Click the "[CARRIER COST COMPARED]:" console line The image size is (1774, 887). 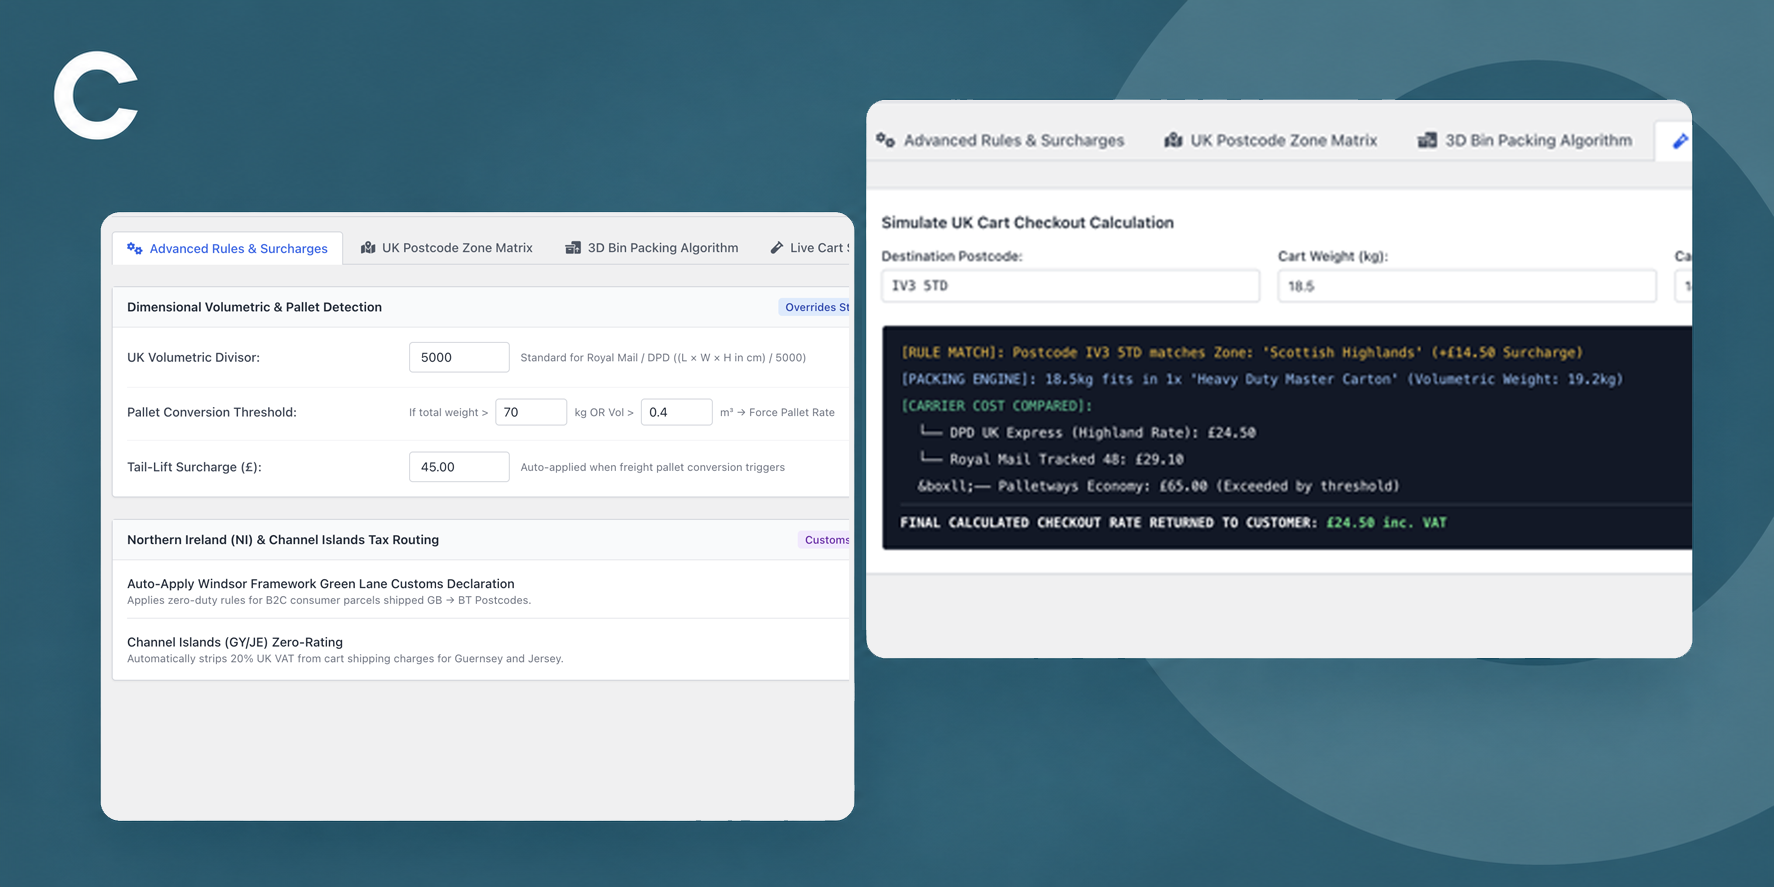point(997,406)
